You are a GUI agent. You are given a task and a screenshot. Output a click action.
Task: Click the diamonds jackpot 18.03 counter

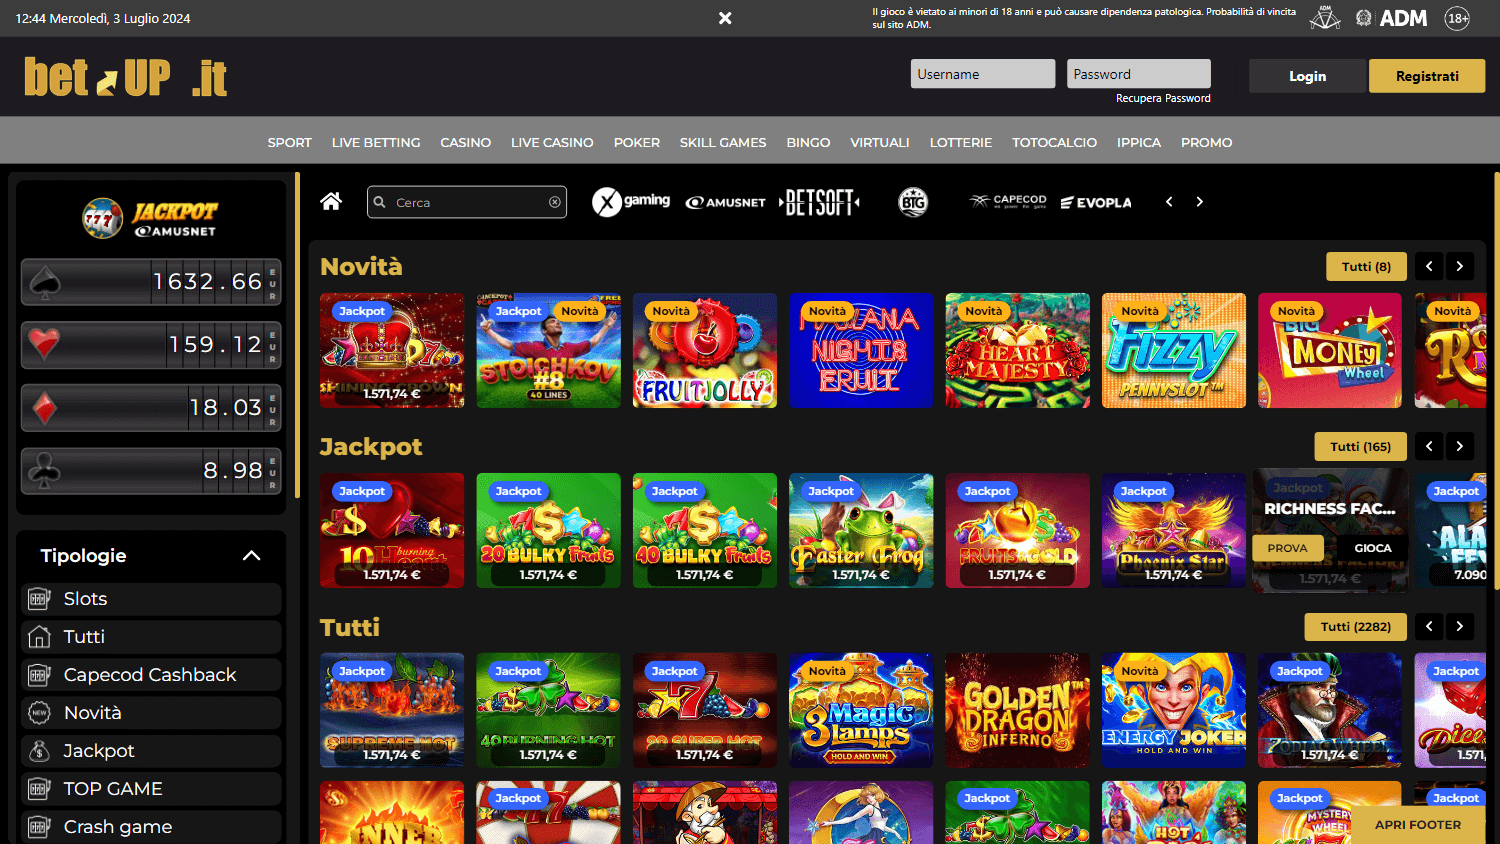pyautogui.click(x=151, y=408)
